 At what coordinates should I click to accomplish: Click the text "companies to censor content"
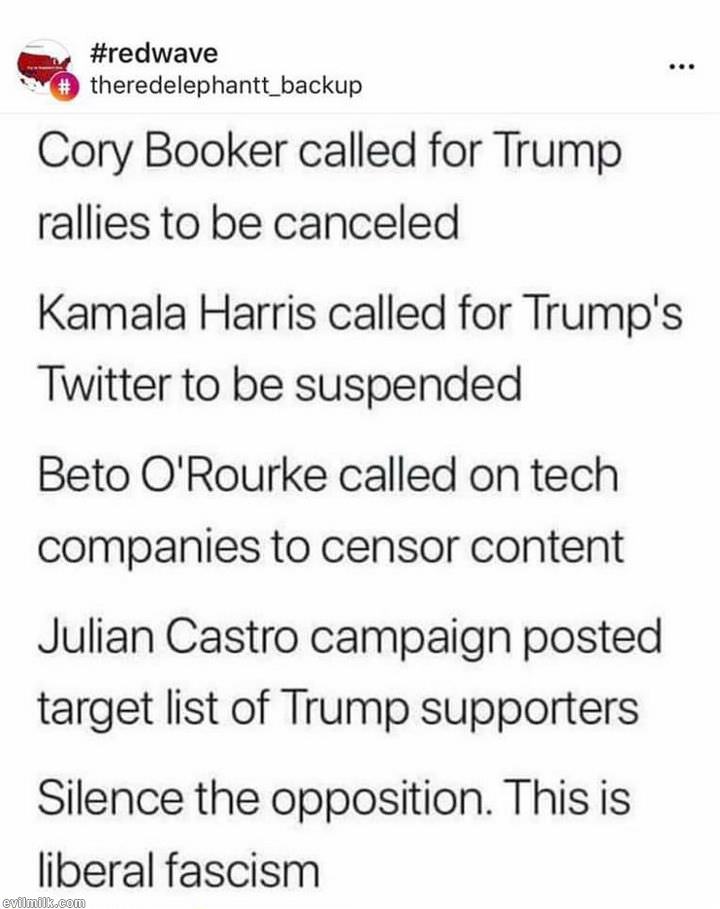click(x=330, y=545)
